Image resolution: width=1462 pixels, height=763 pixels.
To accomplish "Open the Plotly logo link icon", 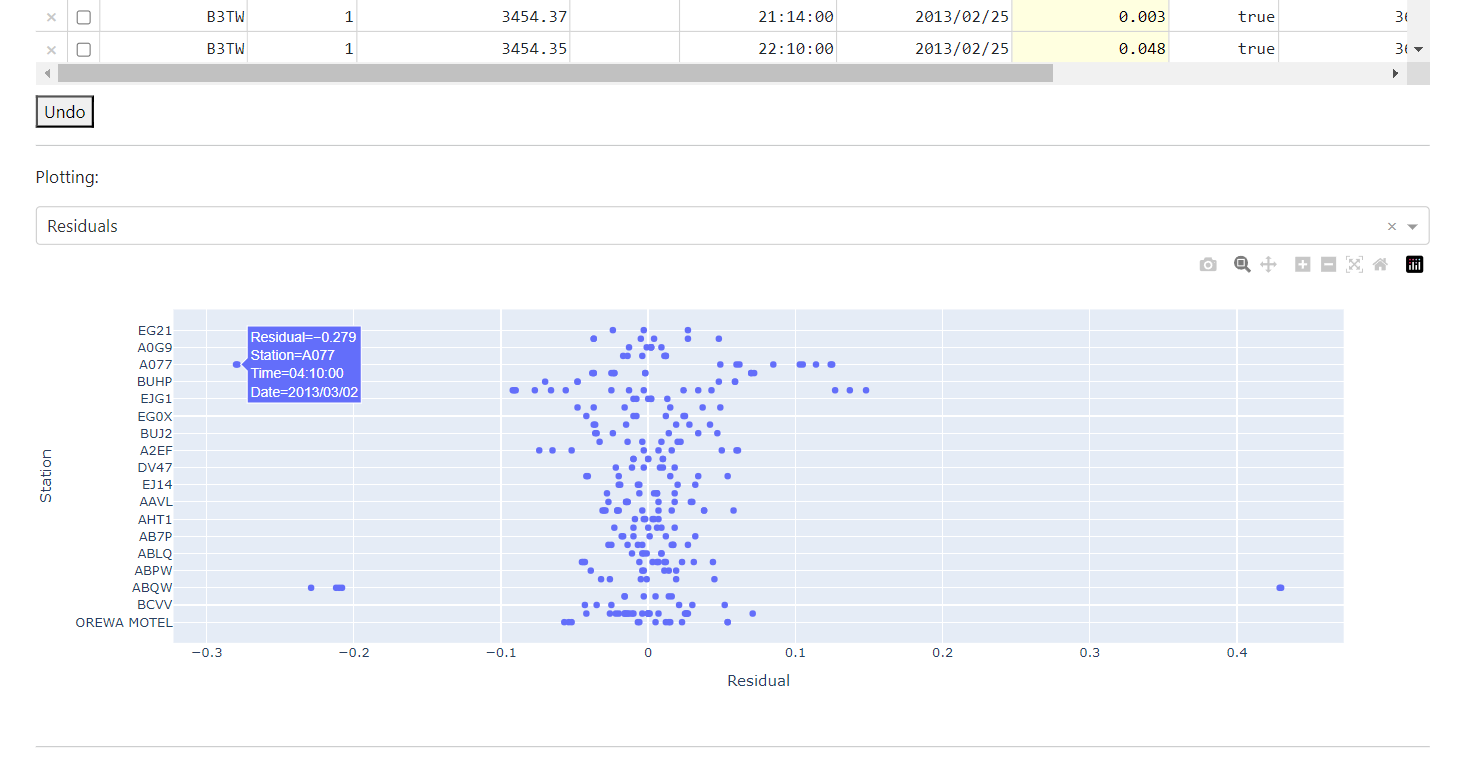I will tap(1414, 265).
